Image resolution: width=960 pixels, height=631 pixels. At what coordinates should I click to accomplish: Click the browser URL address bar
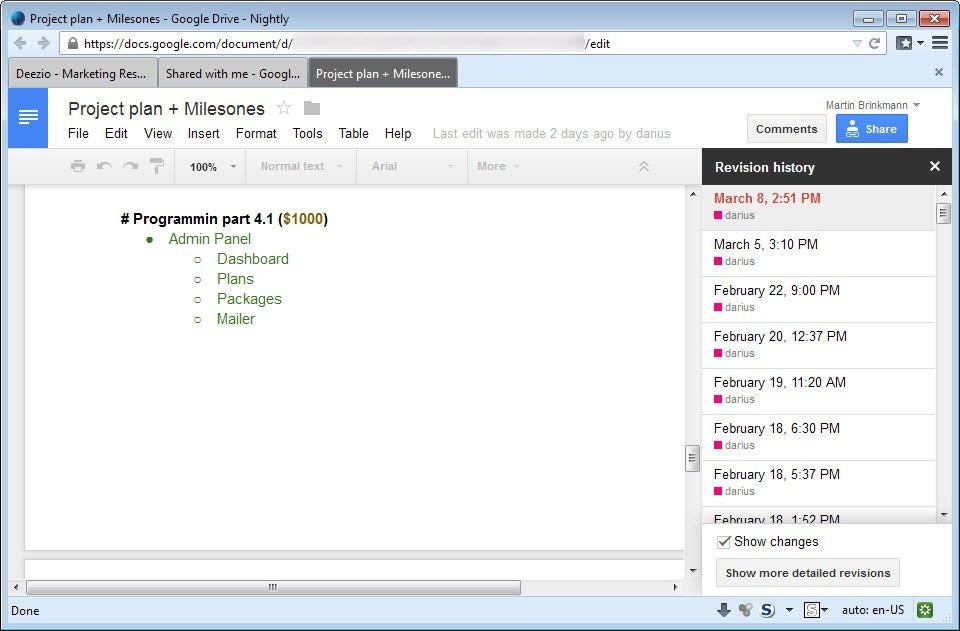[450, 43]
